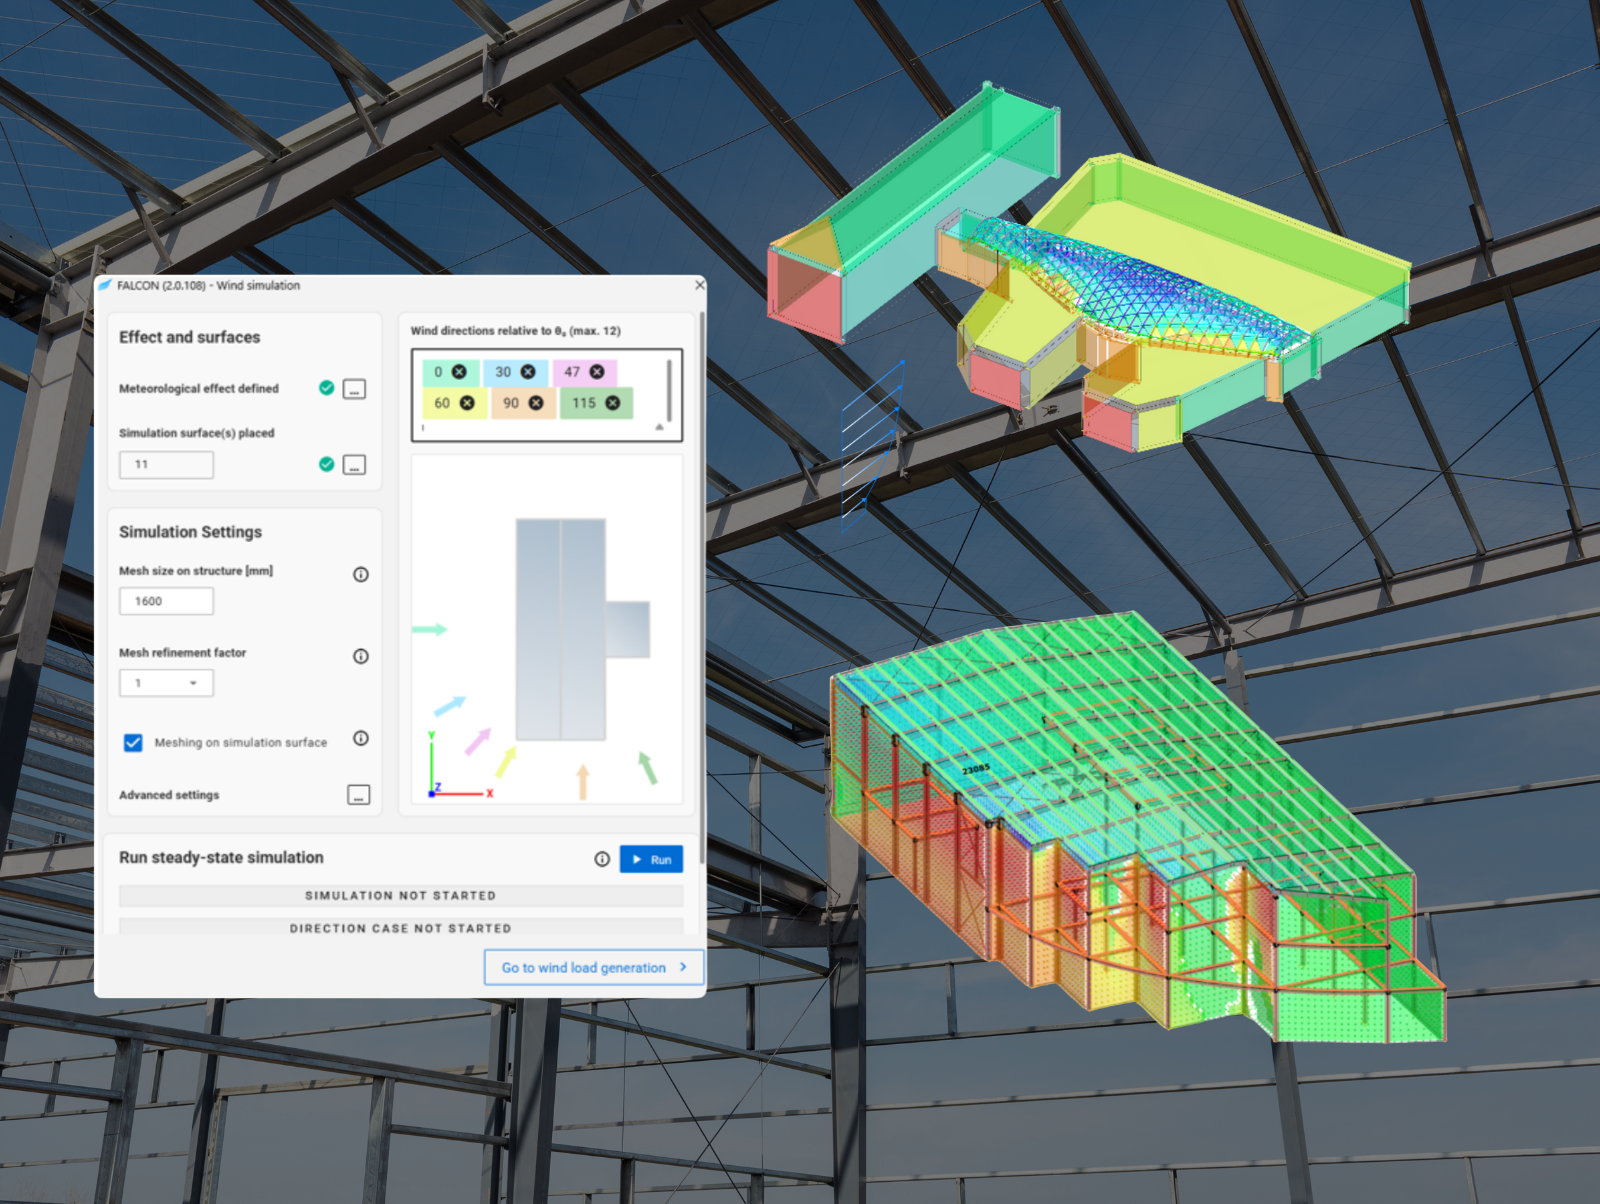Screen dimensions: 1600x1204
Task: Show info for Run steady-state simulation
Action: pyautogui.click(x=602, y=859)
